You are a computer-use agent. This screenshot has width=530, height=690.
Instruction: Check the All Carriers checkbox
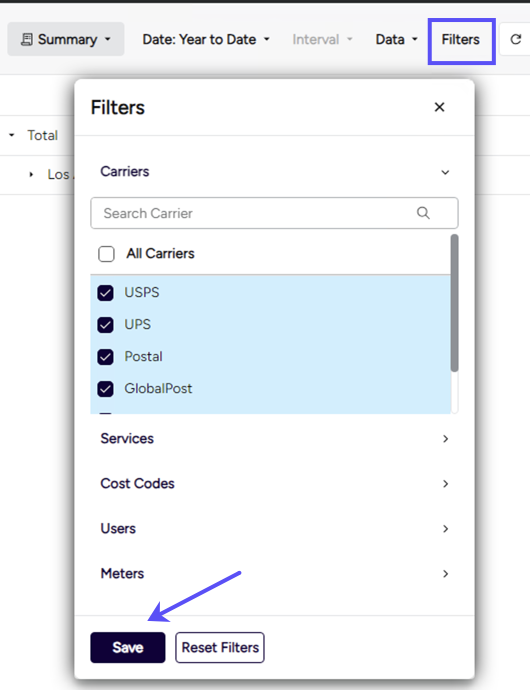click(106, 254)
